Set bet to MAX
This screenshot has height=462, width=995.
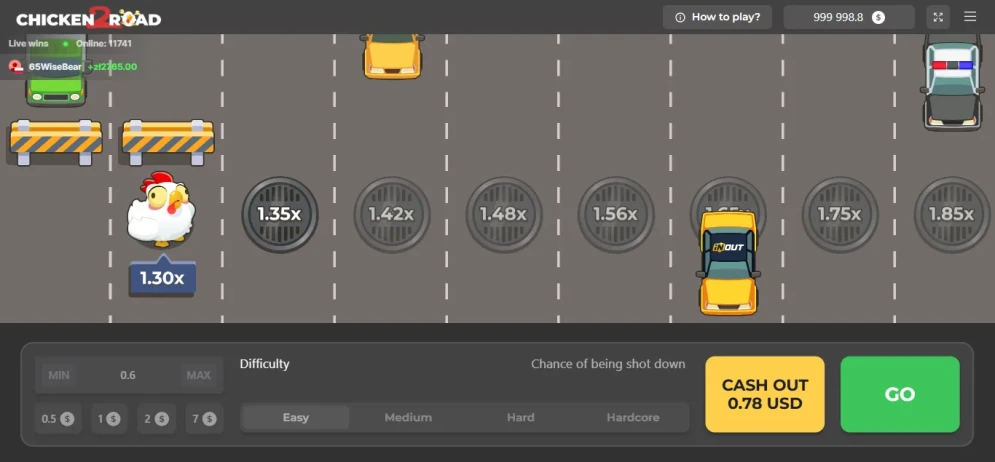pyautogui.click(x=199, y=375)
